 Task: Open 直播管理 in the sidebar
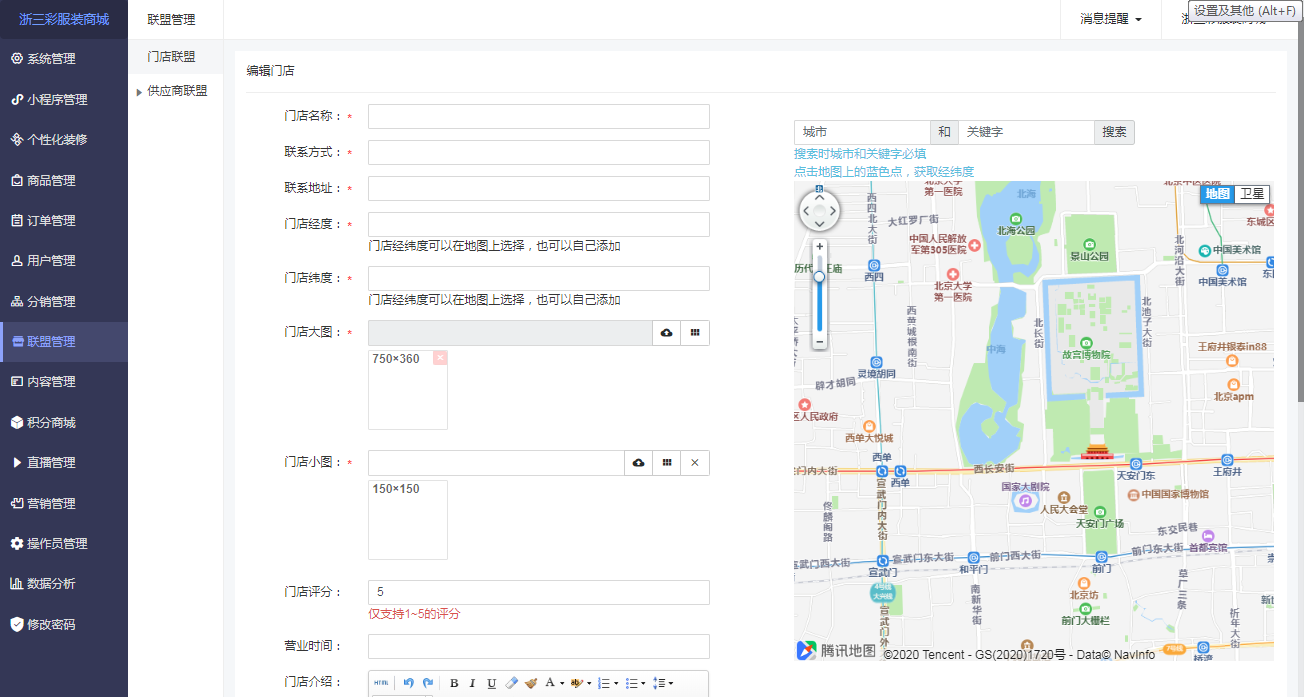[64, 462]
